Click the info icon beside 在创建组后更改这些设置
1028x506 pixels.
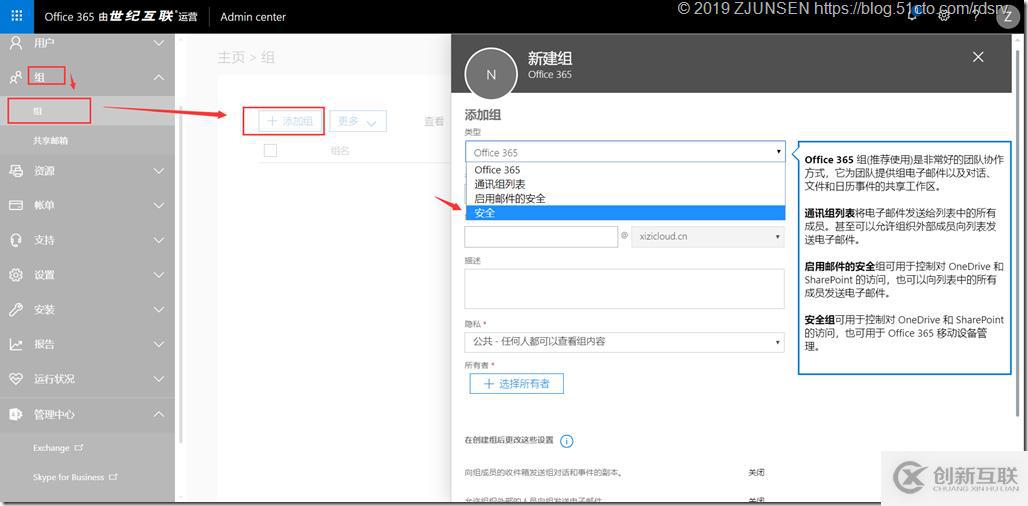(567, 440)
